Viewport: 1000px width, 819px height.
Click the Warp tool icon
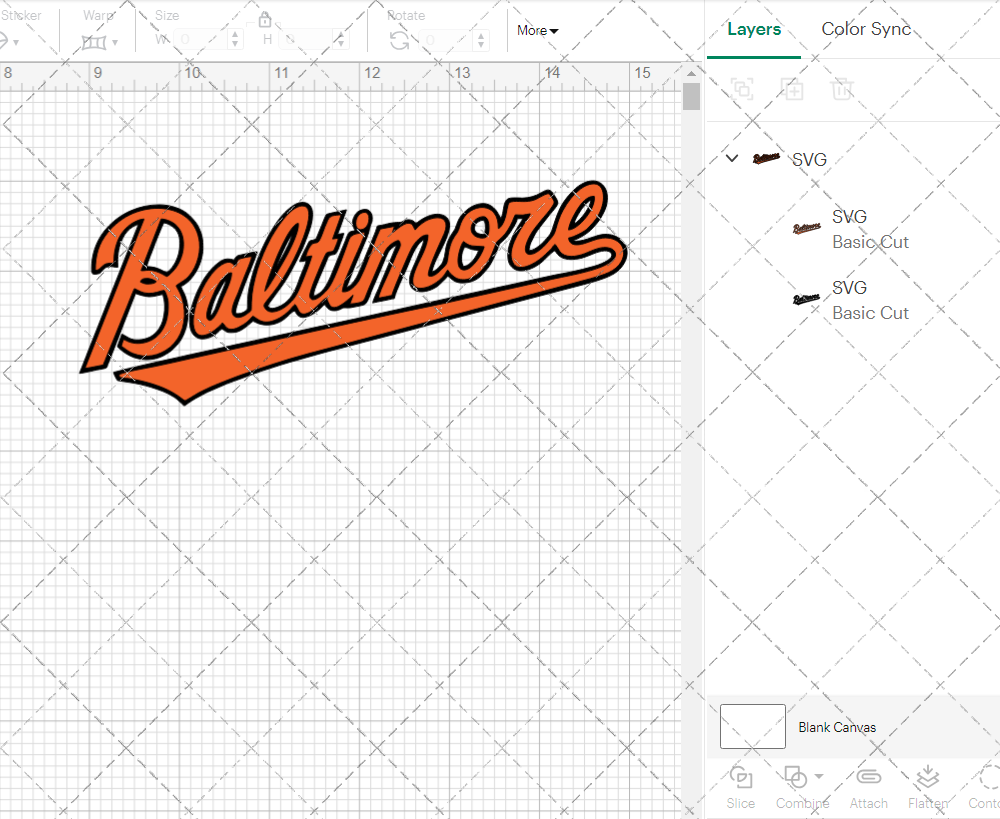[x=94, y=42]
